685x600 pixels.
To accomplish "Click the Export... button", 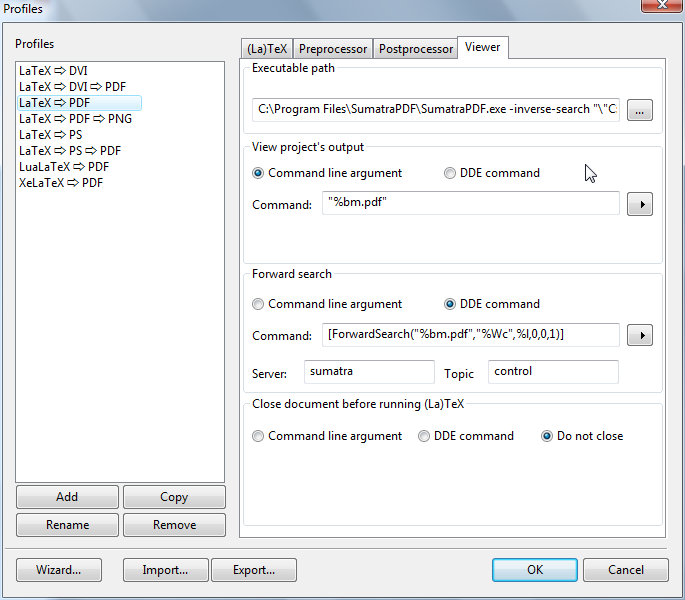I will [x=254, y=570].
